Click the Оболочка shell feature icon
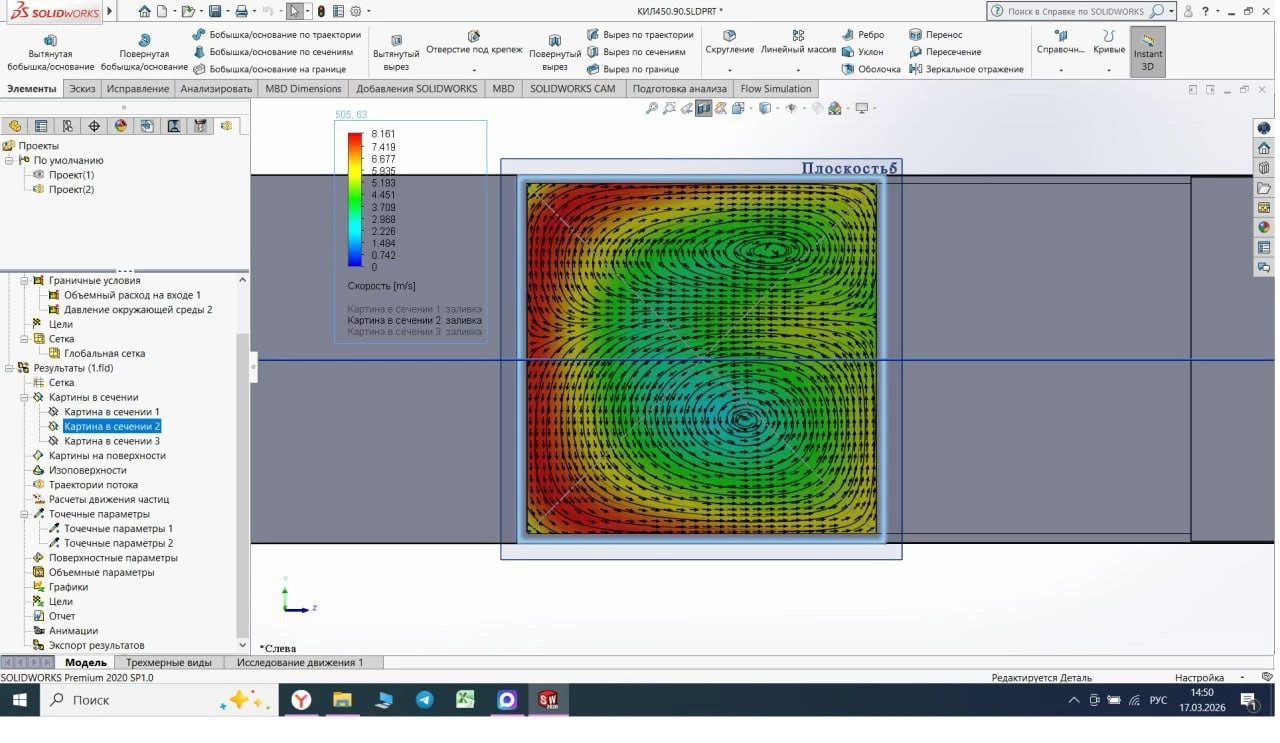1280x743 pixels. (848, 69)
